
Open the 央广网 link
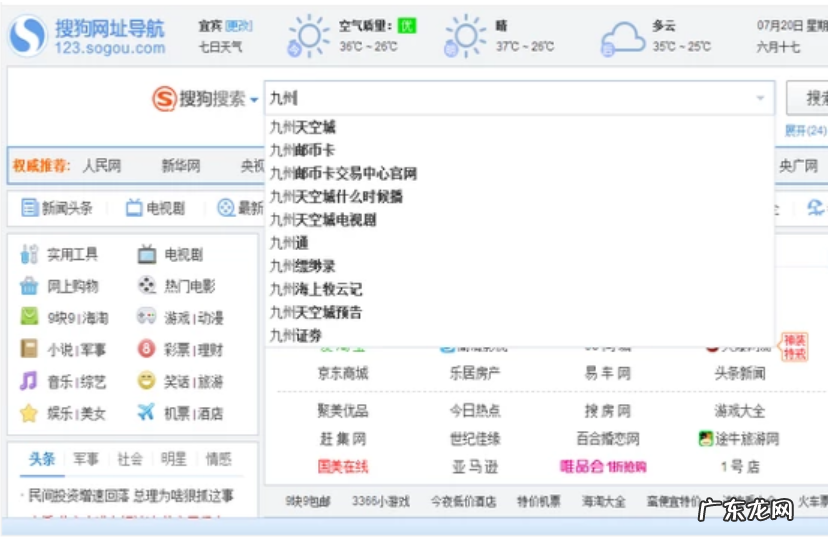click(798, 166)
